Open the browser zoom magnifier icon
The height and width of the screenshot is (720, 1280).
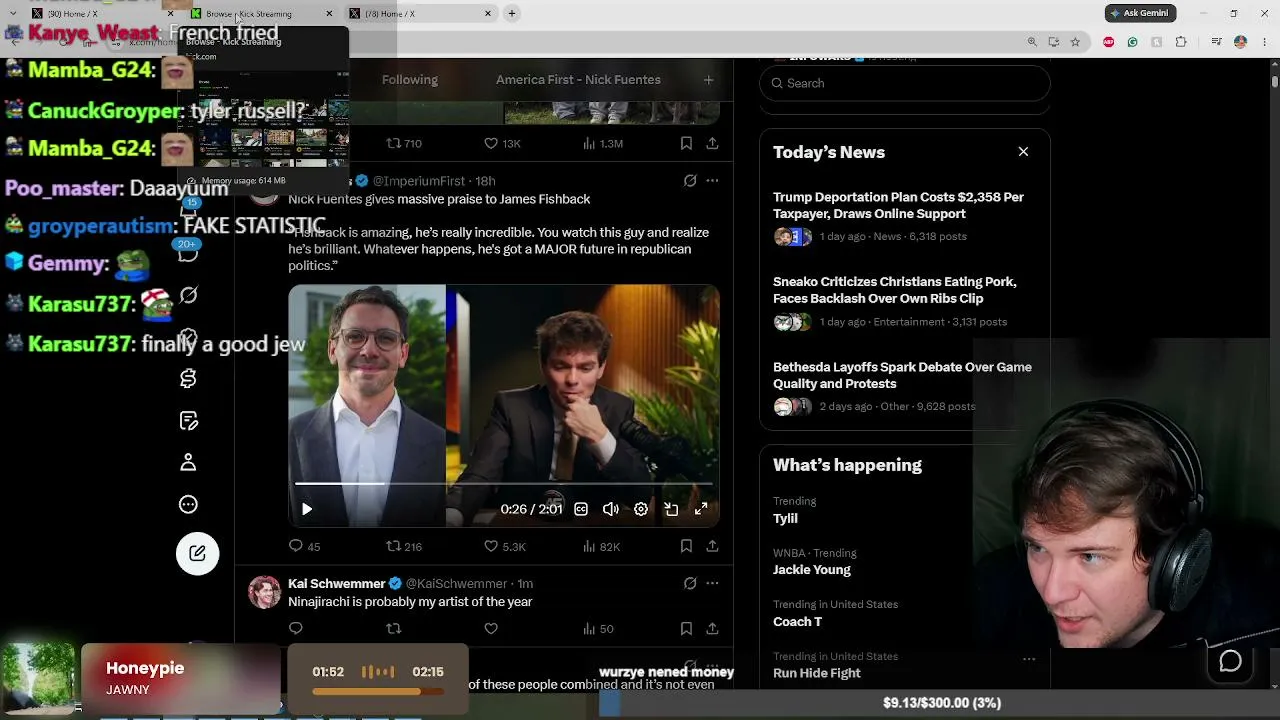1032,42
